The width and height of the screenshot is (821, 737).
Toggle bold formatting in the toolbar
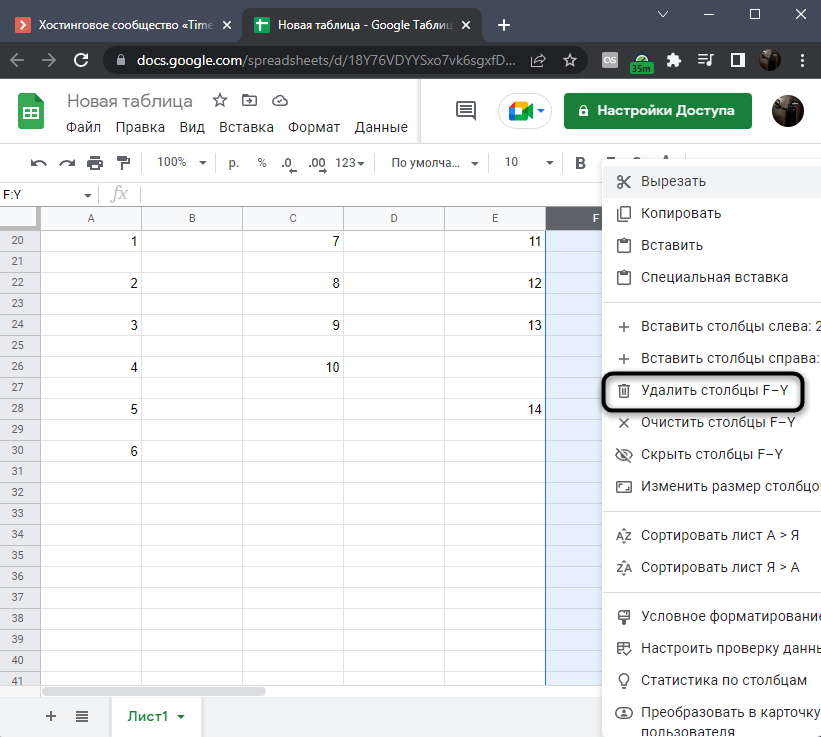580,163
